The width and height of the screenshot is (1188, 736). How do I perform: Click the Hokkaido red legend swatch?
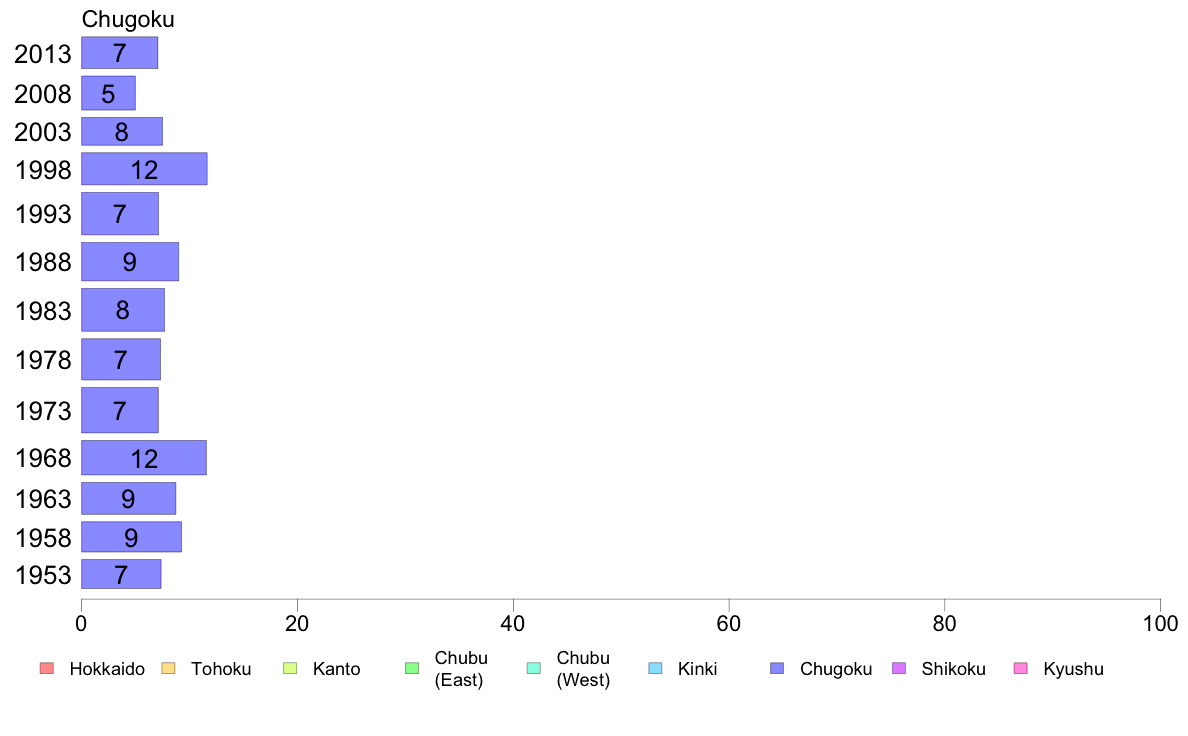click(47, 668)
